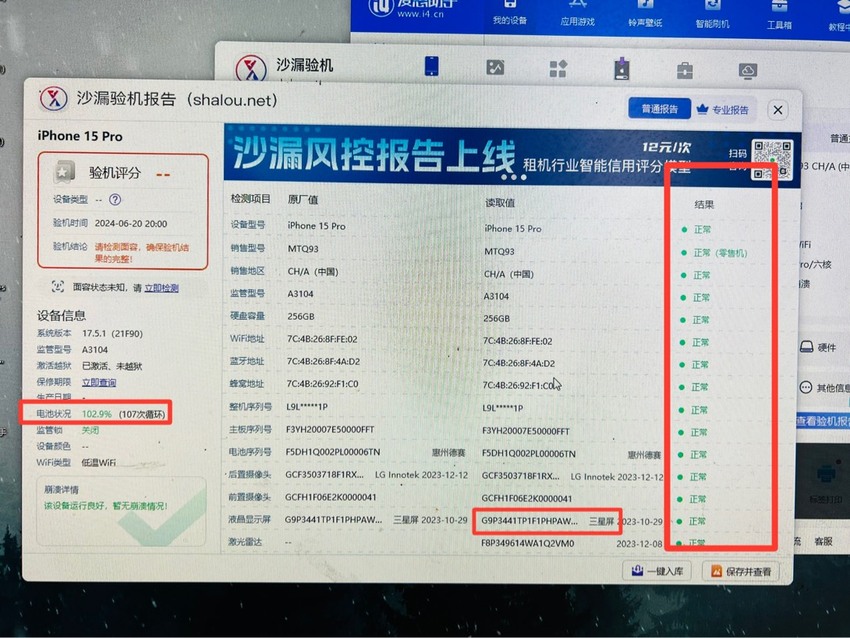Click the 结果 column header
Image resolution: width=850 pixels, height=638 pixels.
pyautogui.click(x=704, y=204)
